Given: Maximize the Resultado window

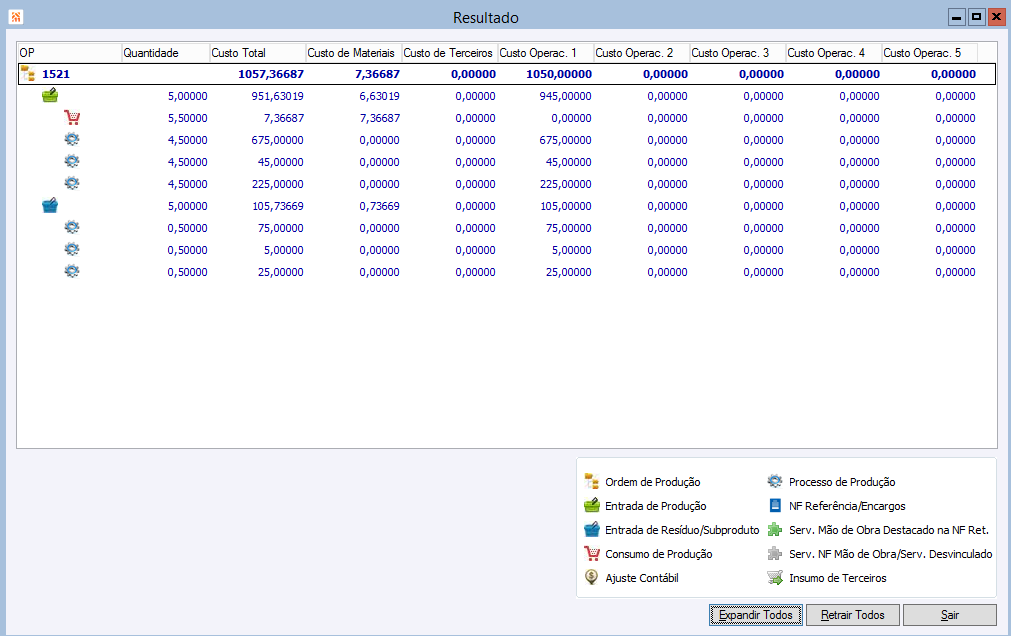Looking at the screenshot, I should click(x=977, y=17).
